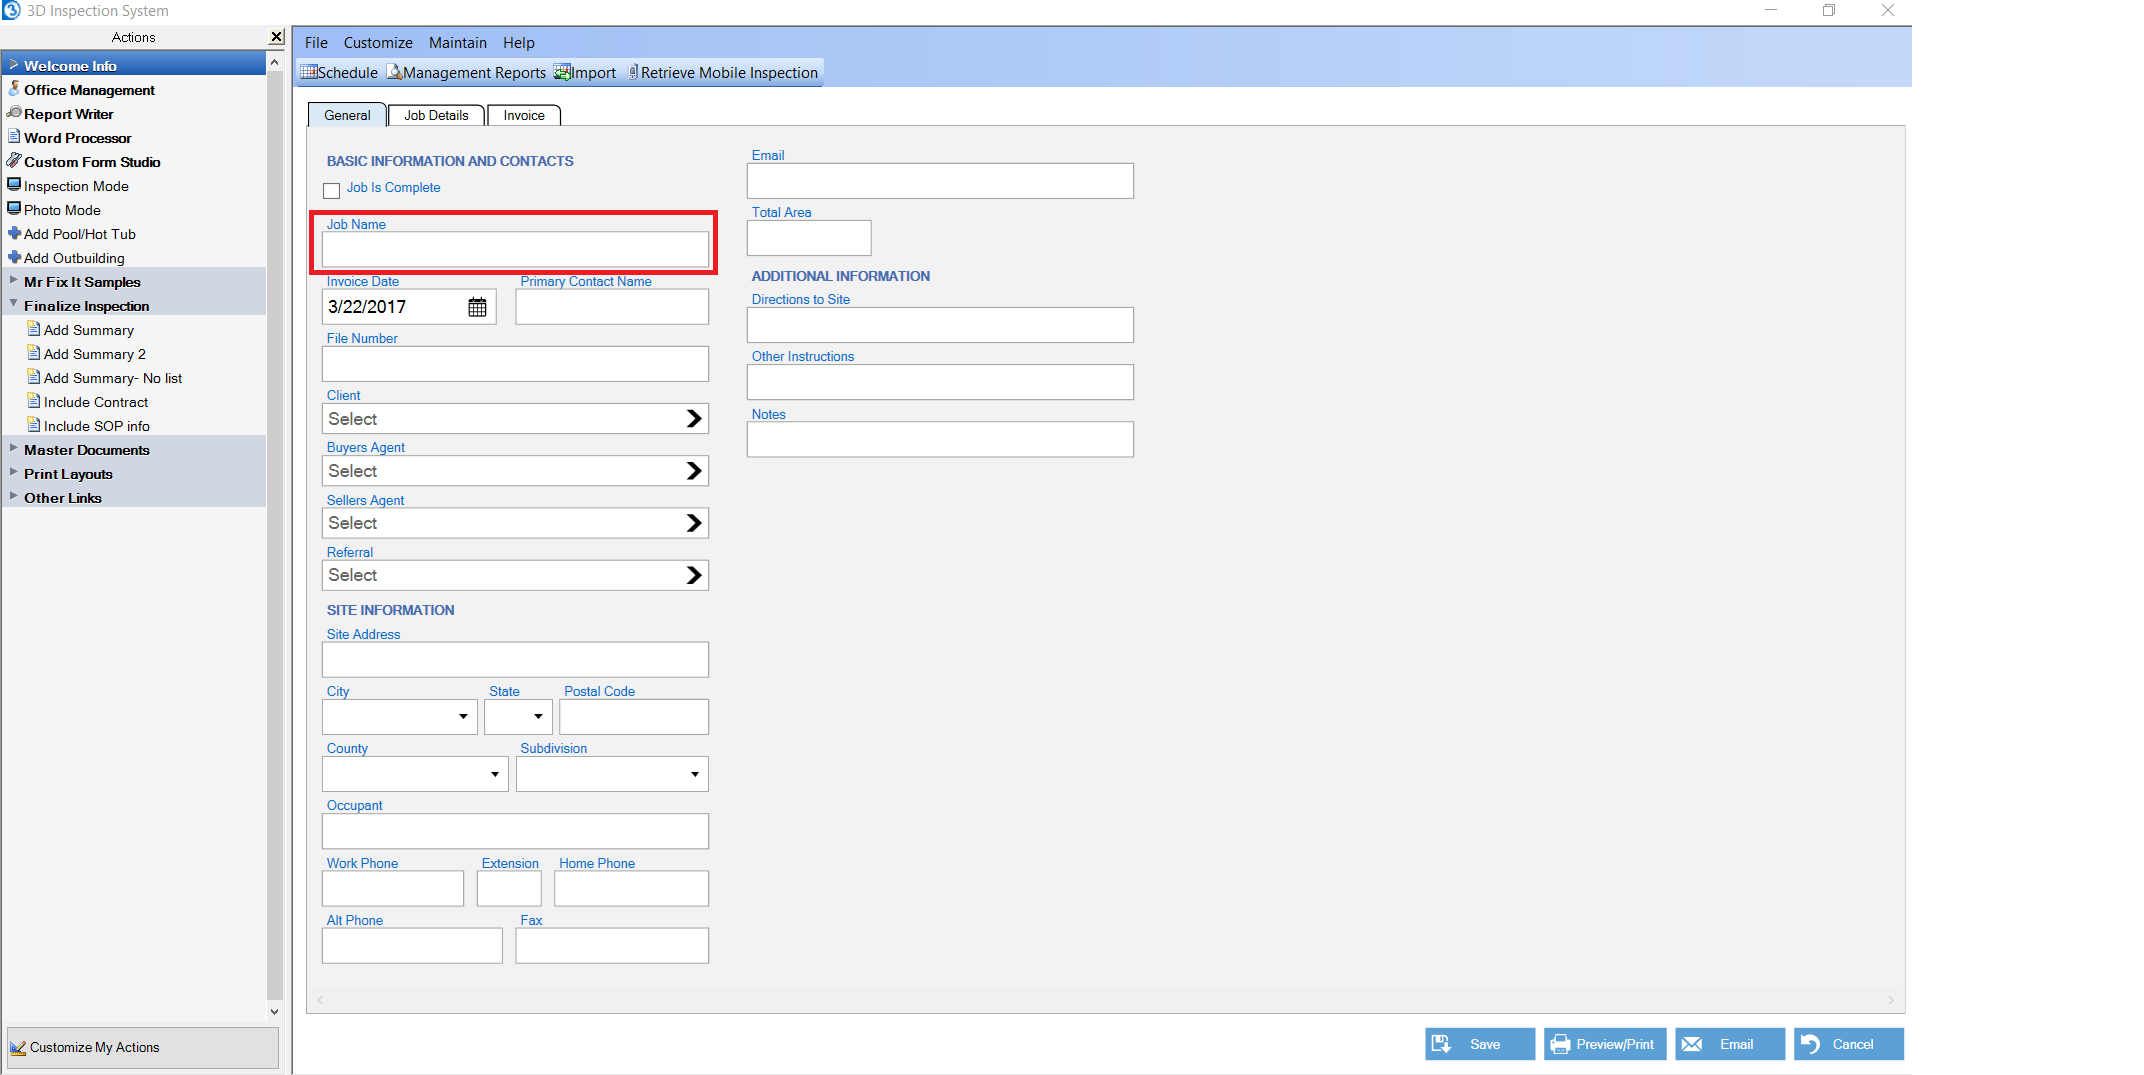Expand the Mr Fix It Samples group
2144x1075 pixels.
click(x=13, y=280)
